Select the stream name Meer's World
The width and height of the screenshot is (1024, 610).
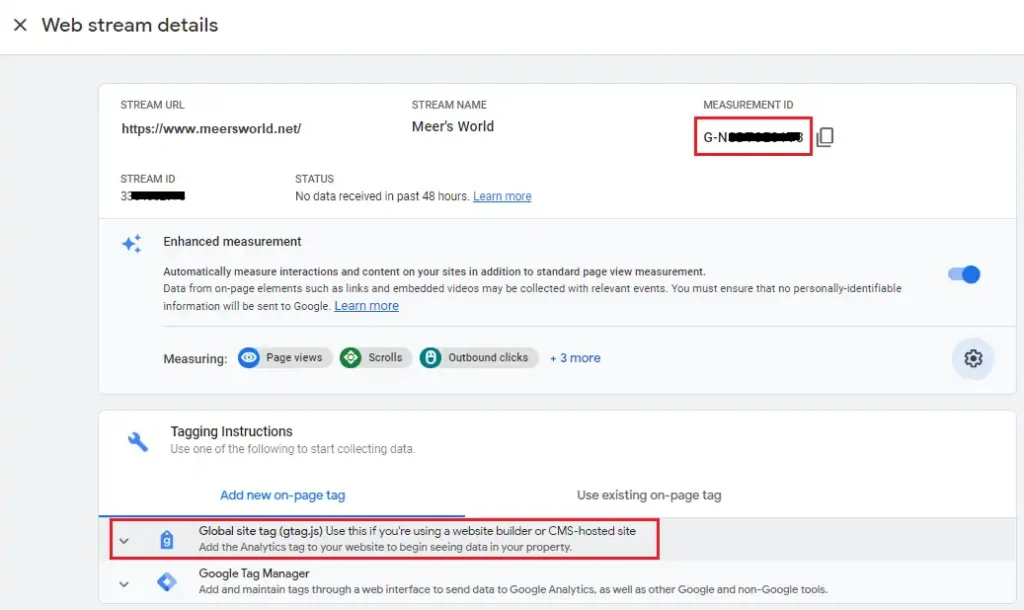pos(453,127)
